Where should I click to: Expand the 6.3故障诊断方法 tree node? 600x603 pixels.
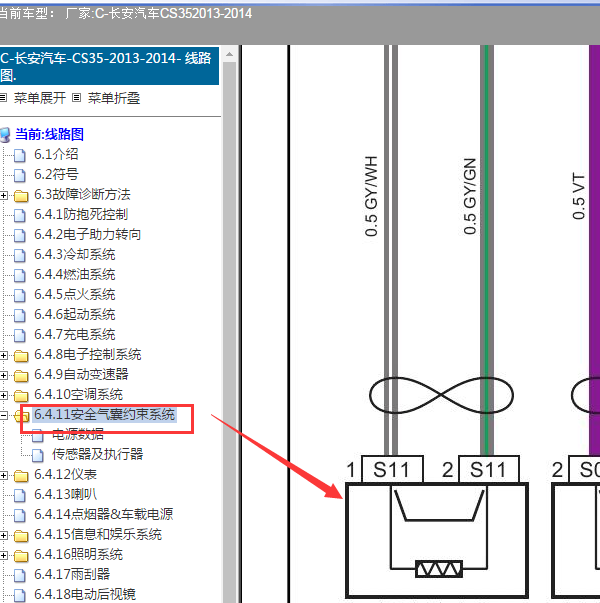click(3, 195)
